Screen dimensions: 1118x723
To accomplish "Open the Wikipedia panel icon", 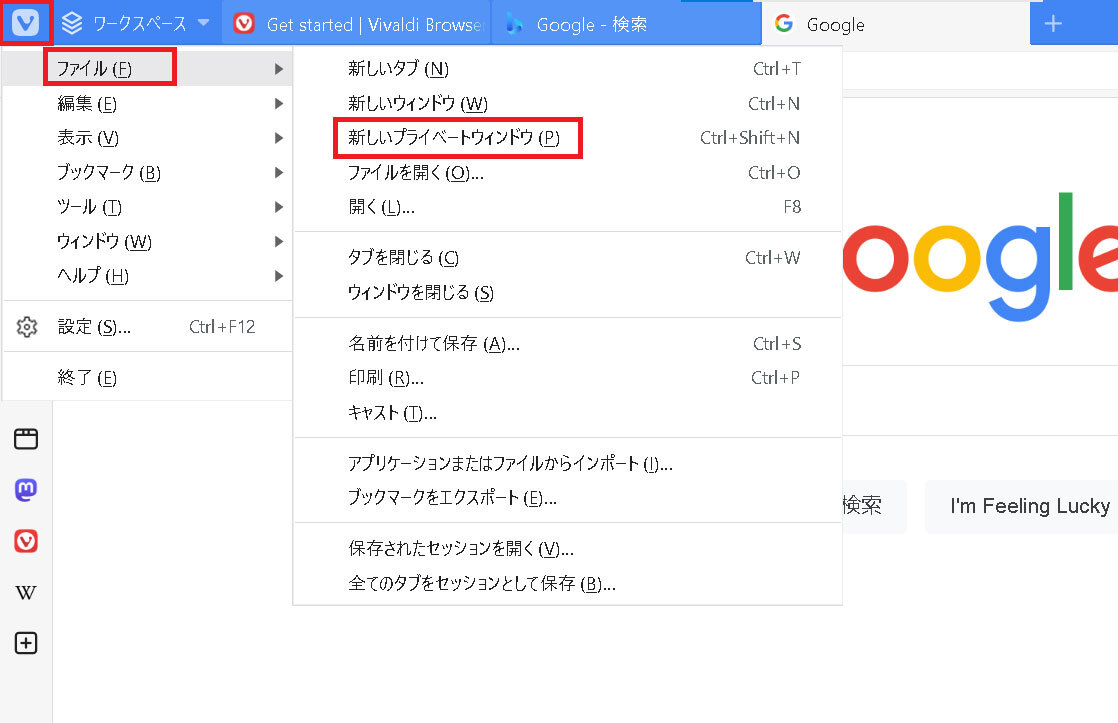I will [x=26, y=593].
